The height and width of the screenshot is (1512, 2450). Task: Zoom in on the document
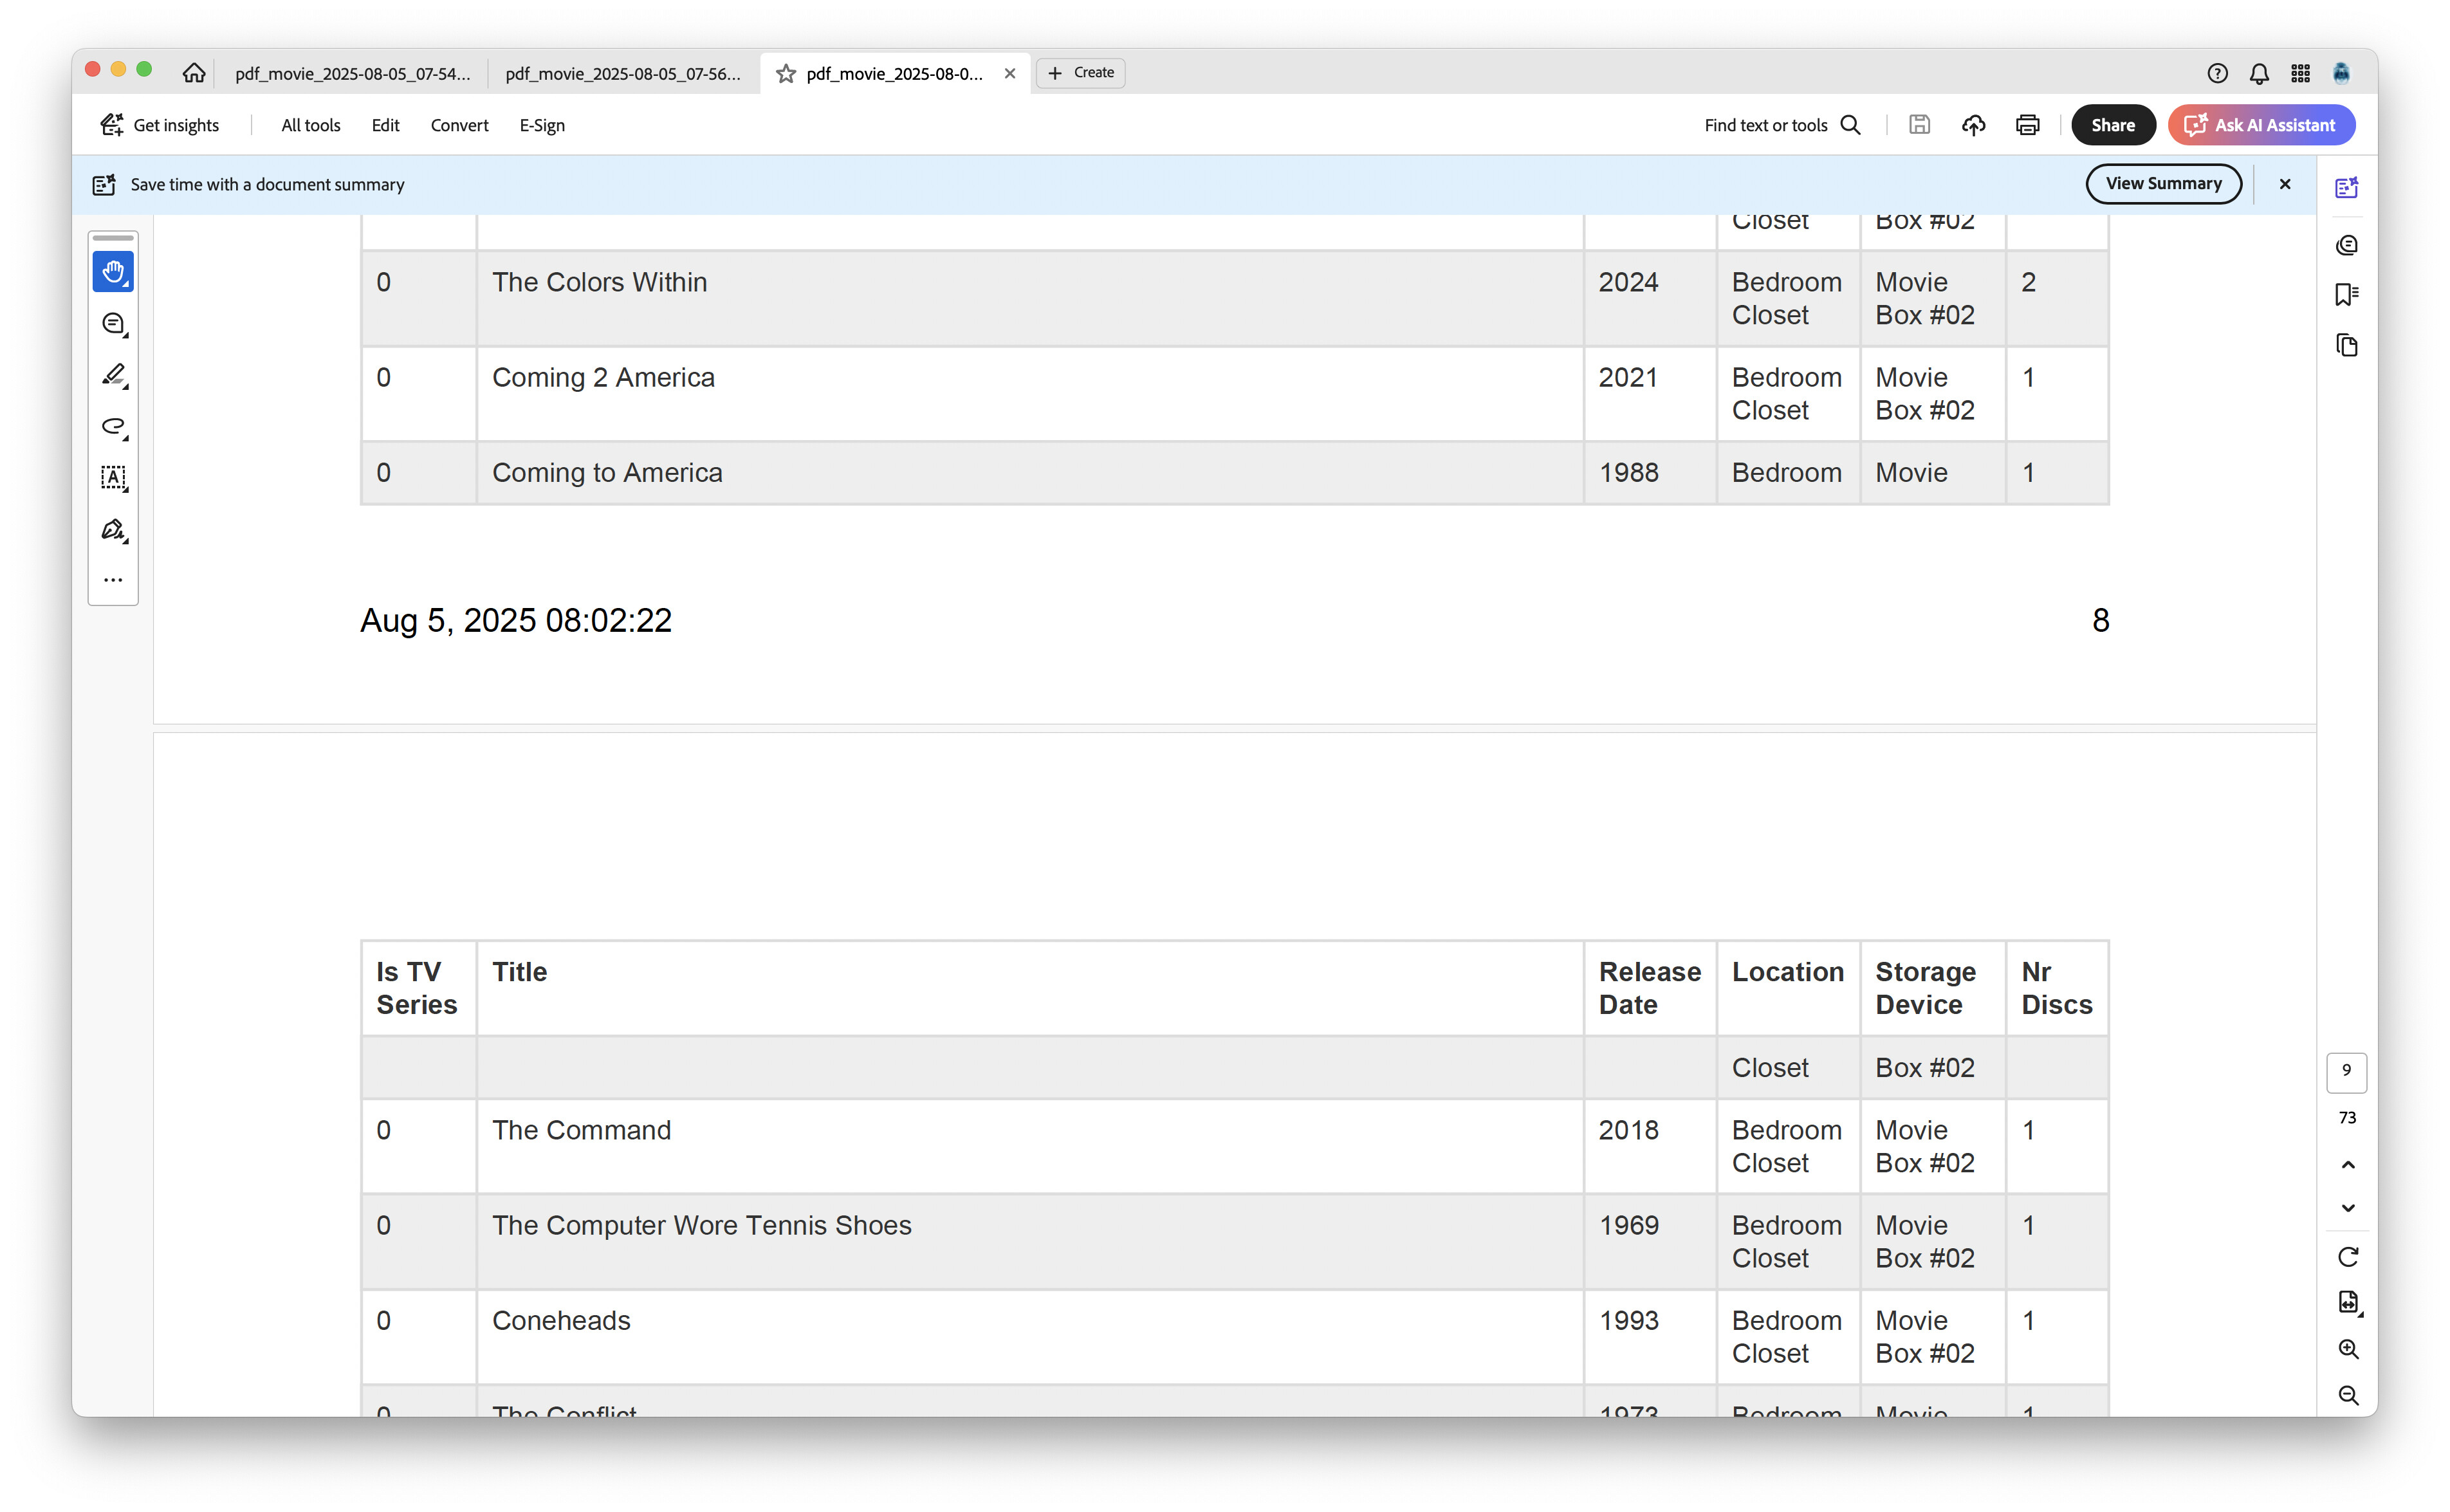(x=2347, y=1349)
